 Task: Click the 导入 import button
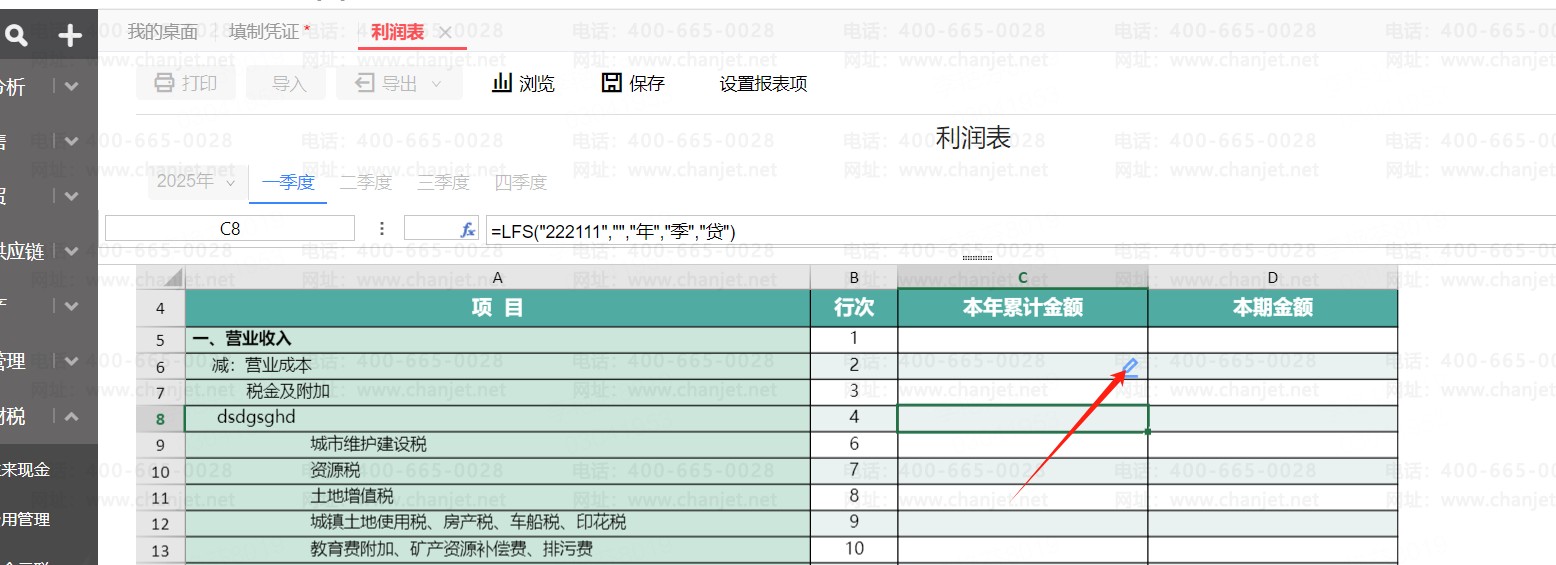(x=289, y=83)
